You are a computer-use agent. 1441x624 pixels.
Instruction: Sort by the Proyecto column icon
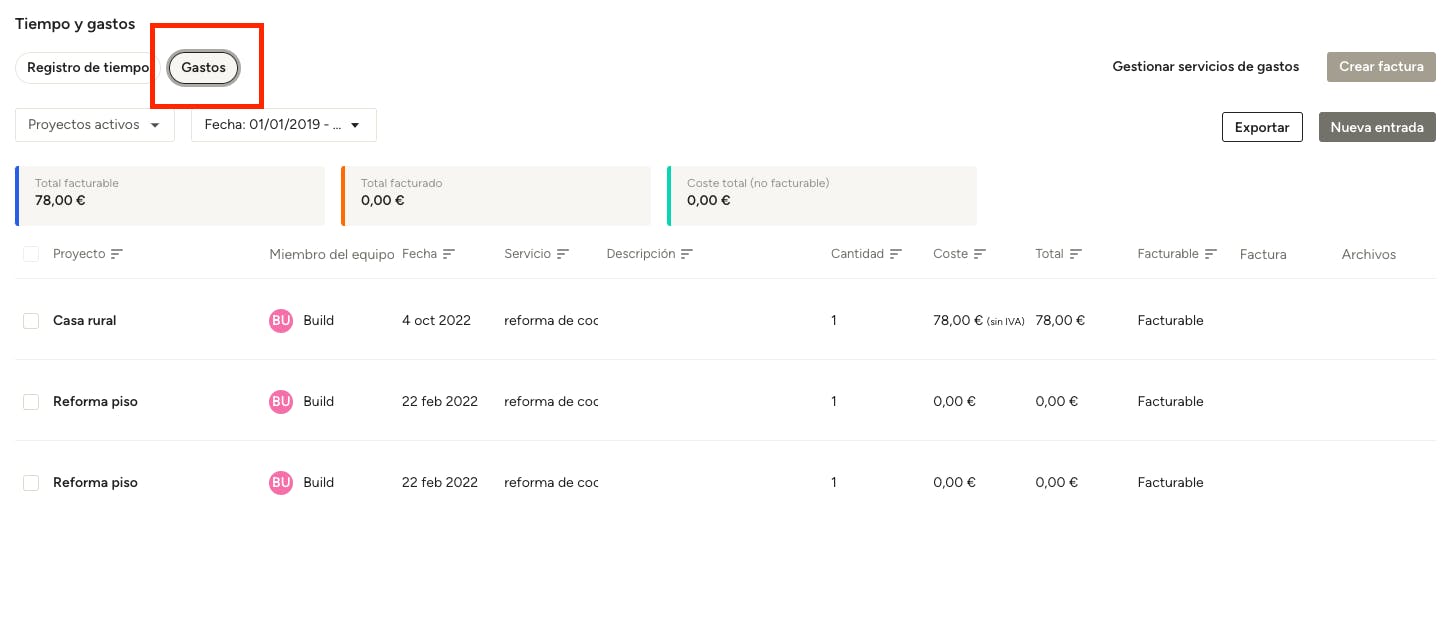[116, 254]
